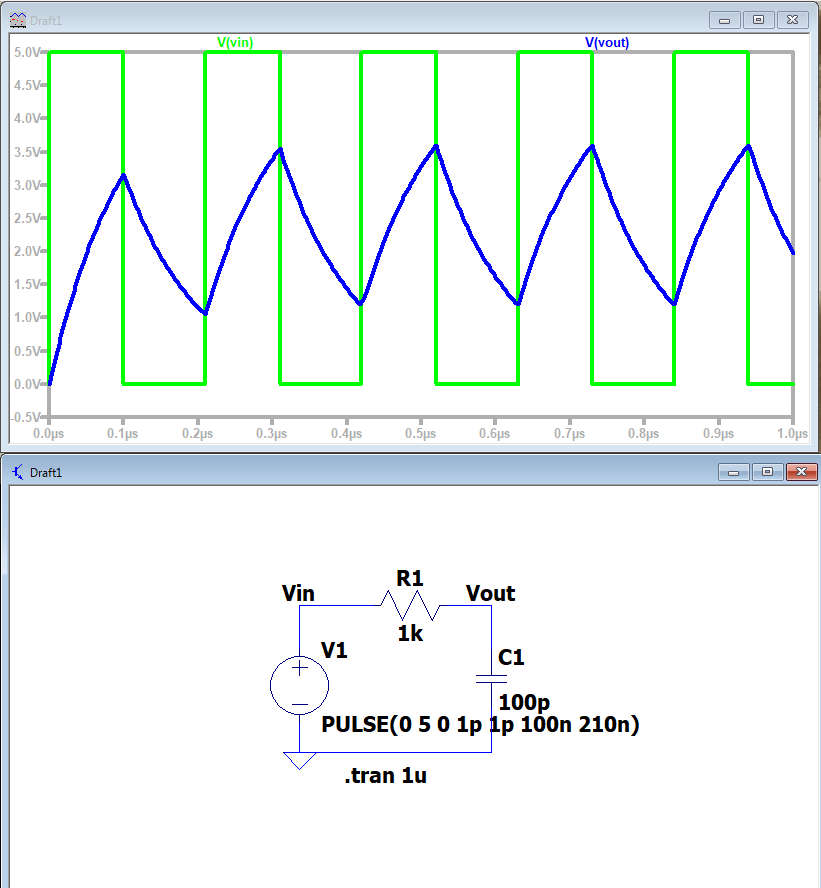
Task: Select the V(vin) trace label
Action: (x=235, y=42)
